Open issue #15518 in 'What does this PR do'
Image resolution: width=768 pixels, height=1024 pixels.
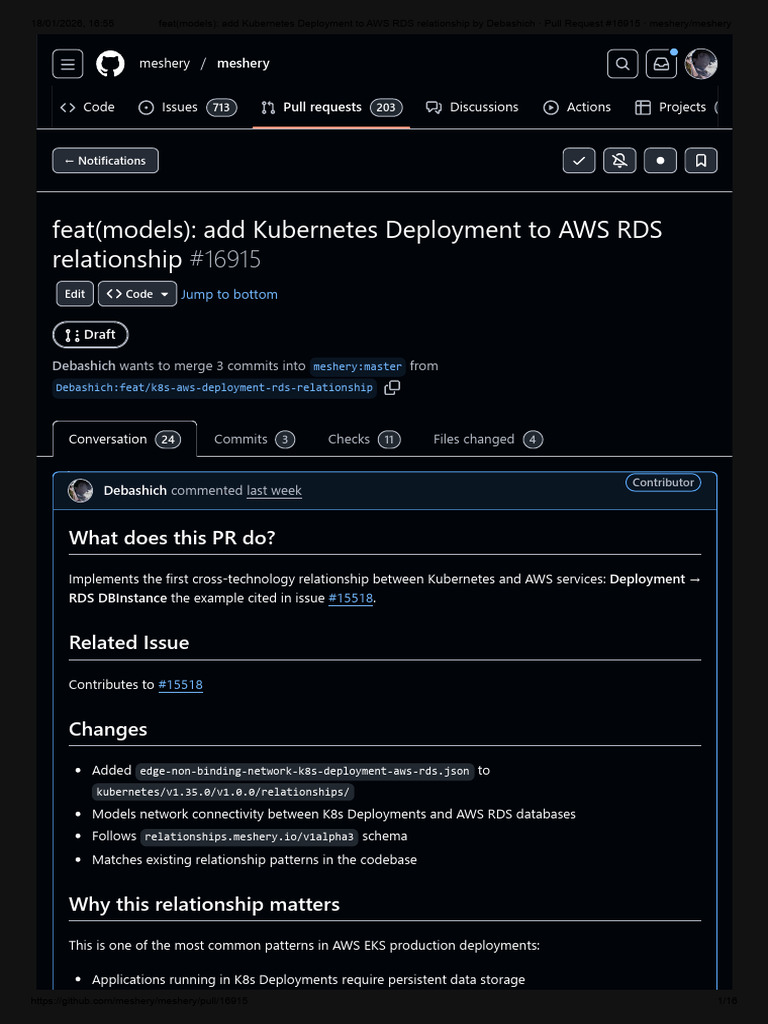click(351, 598)
